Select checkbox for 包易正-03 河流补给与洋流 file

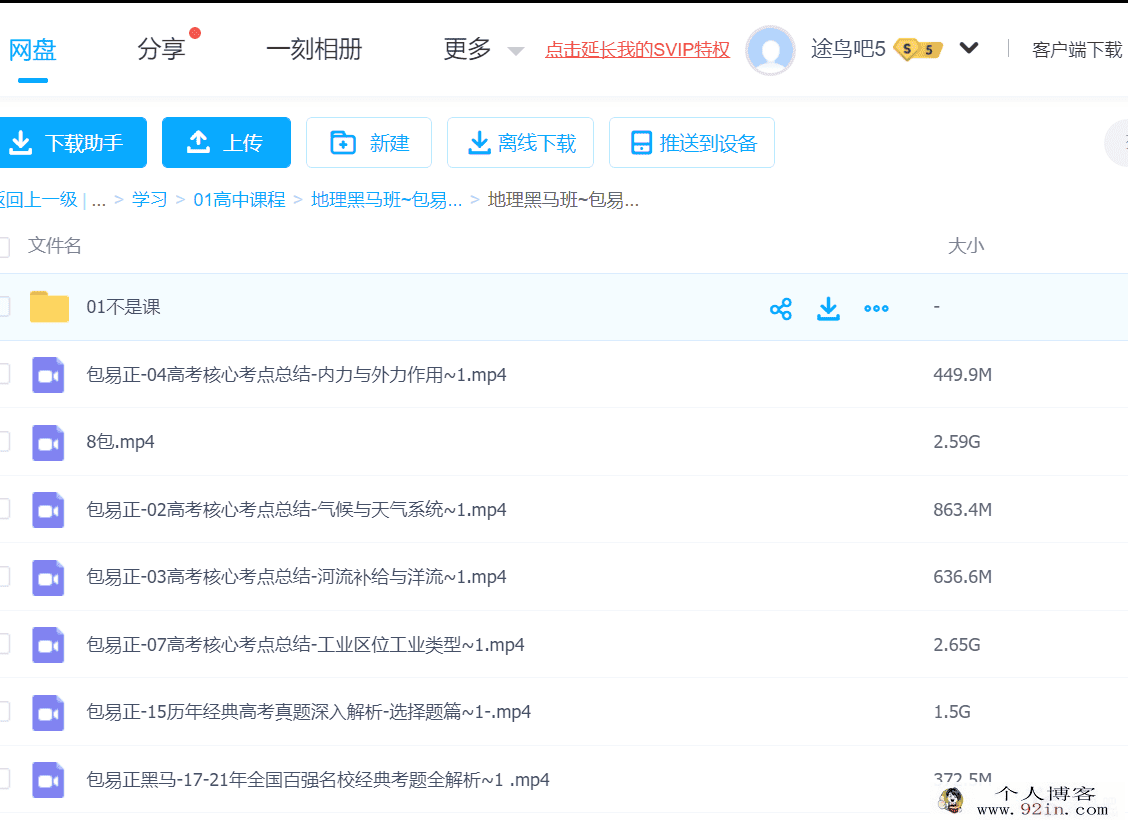pyautogui.click(x=4, y=577)
